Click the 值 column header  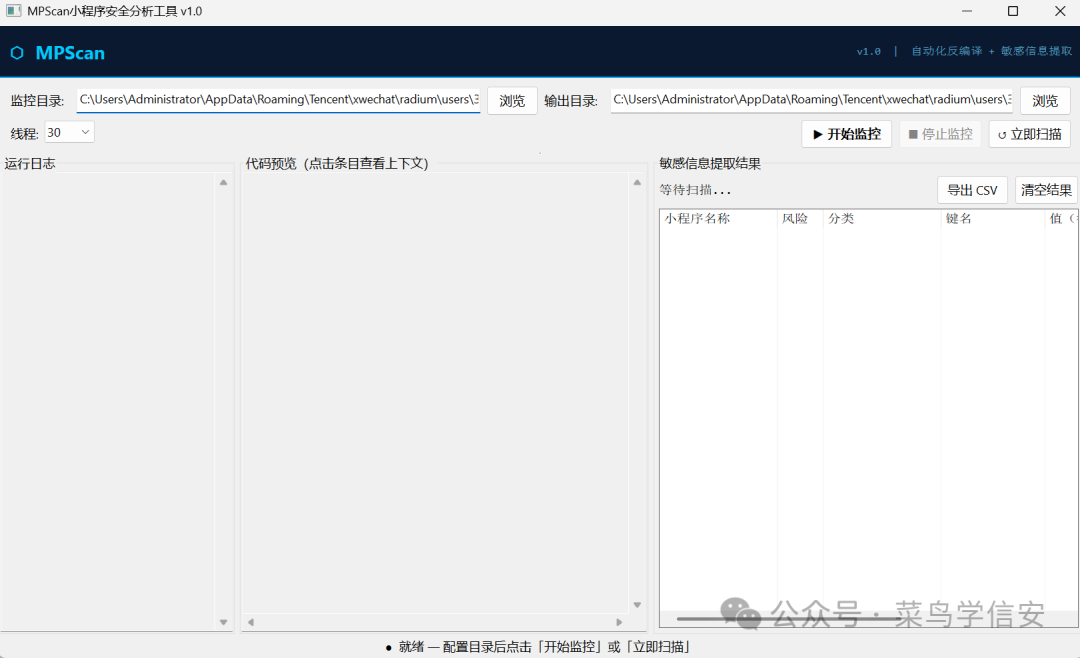(1060, 218)
